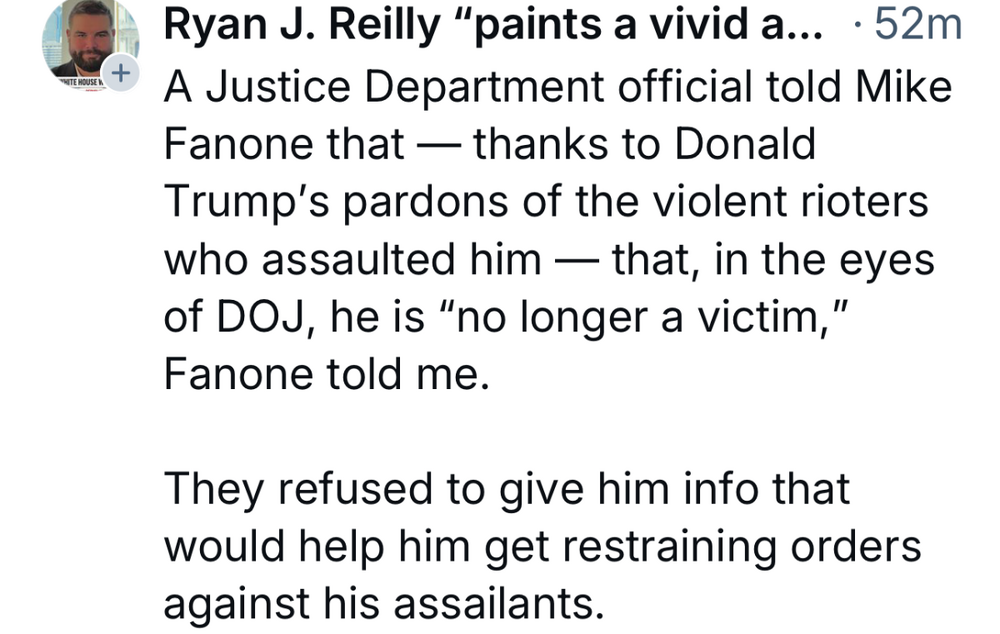The height and width of the screenshot is (634, 1000).
Task: Open Ryan J. Reilly's profile picture
Action: point(88,40)
